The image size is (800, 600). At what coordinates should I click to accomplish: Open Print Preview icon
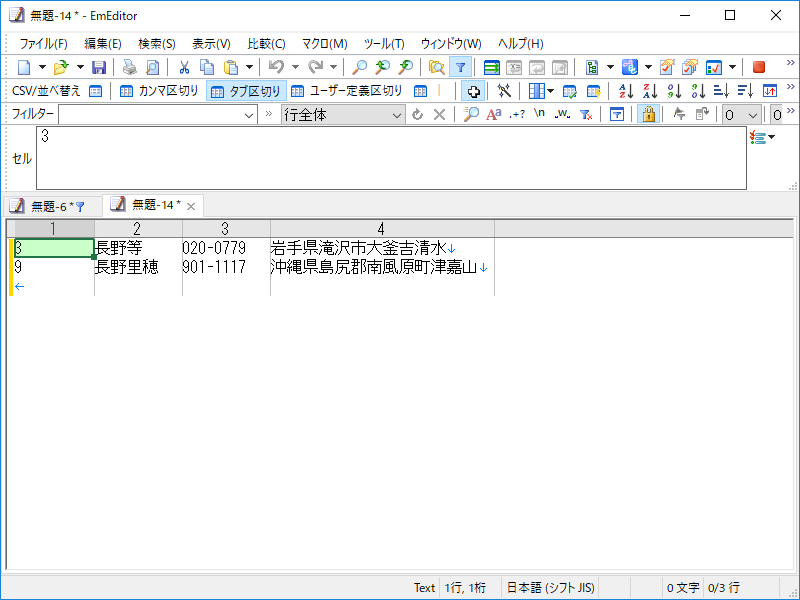(152, 67)
